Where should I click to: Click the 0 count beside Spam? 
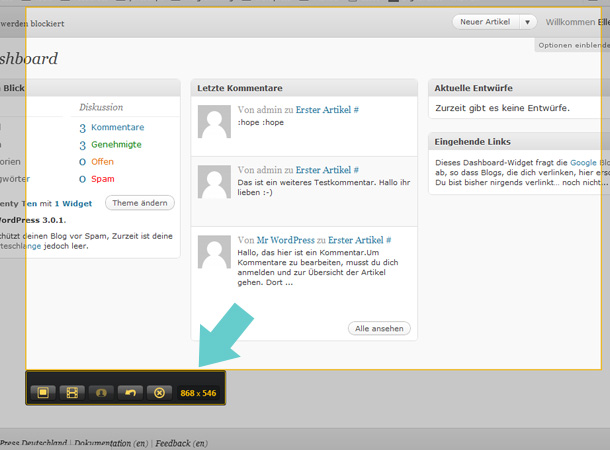point(82,179)
